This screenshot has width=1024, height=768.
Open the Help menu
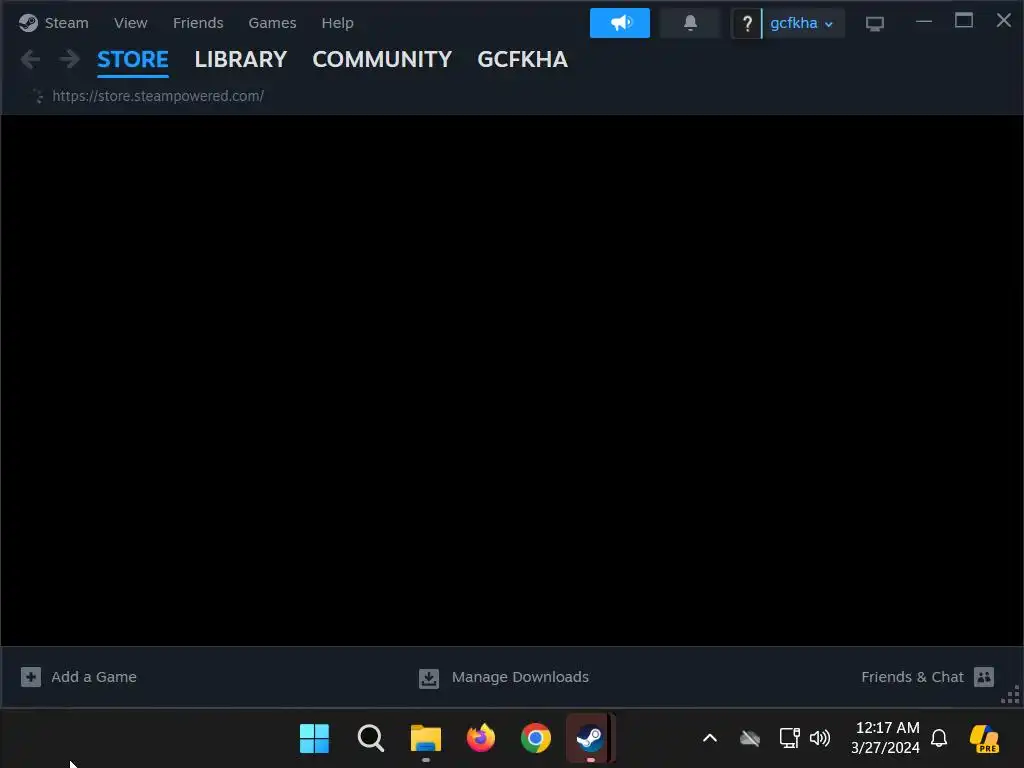(337, 23)
